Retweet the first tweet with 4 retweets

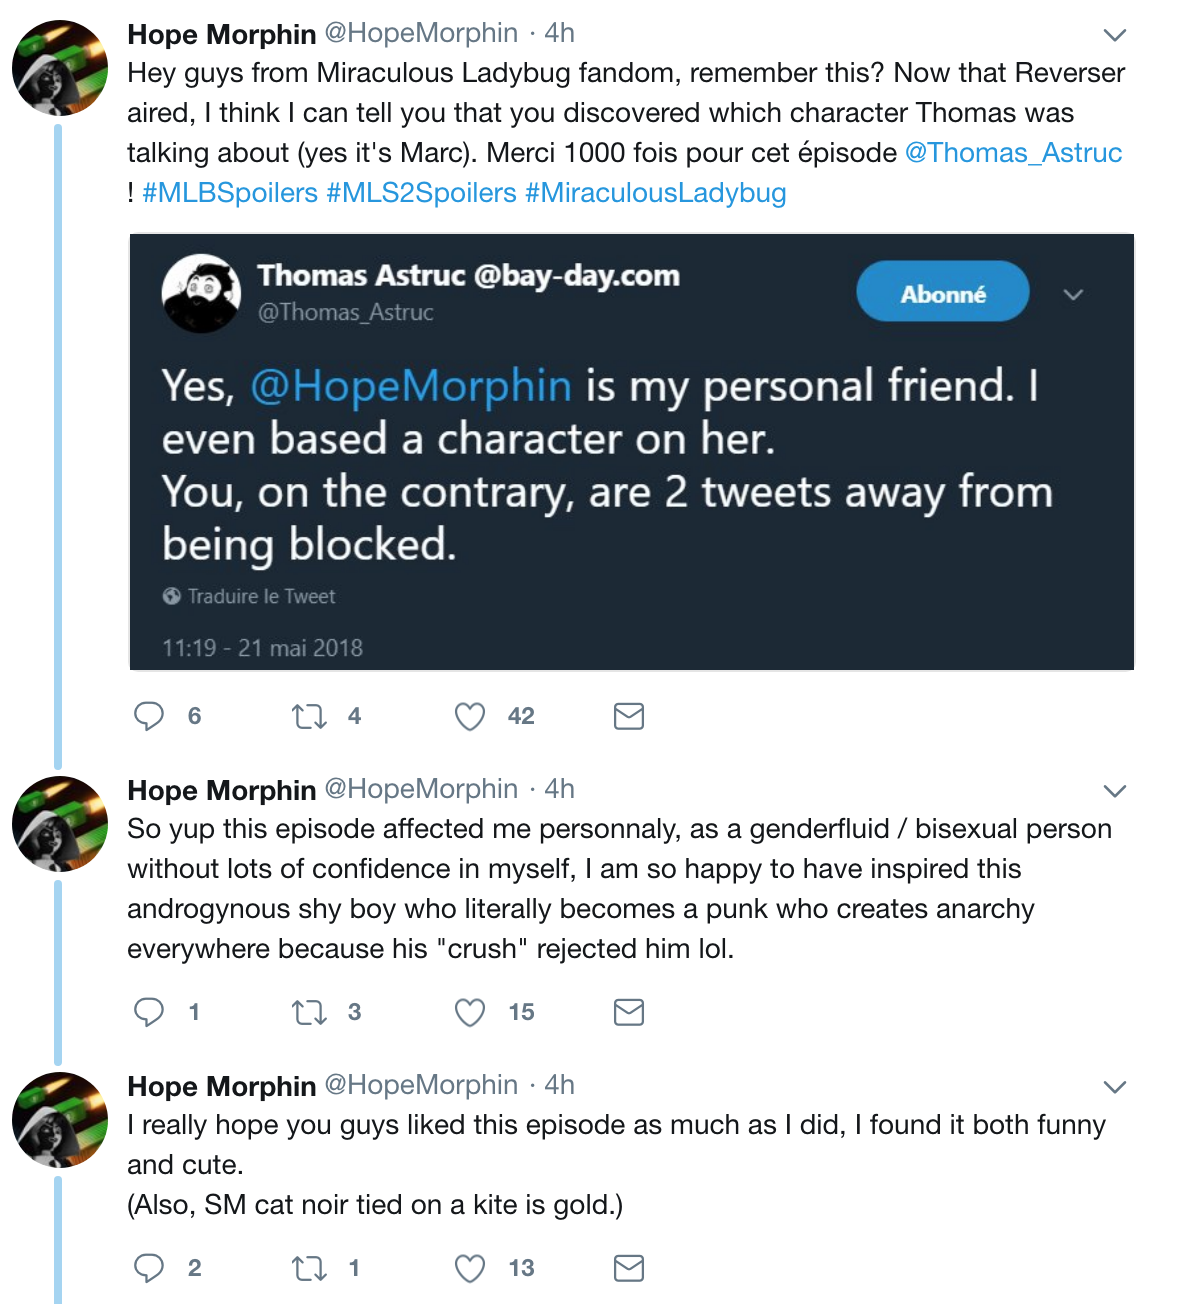coord(309,716)
